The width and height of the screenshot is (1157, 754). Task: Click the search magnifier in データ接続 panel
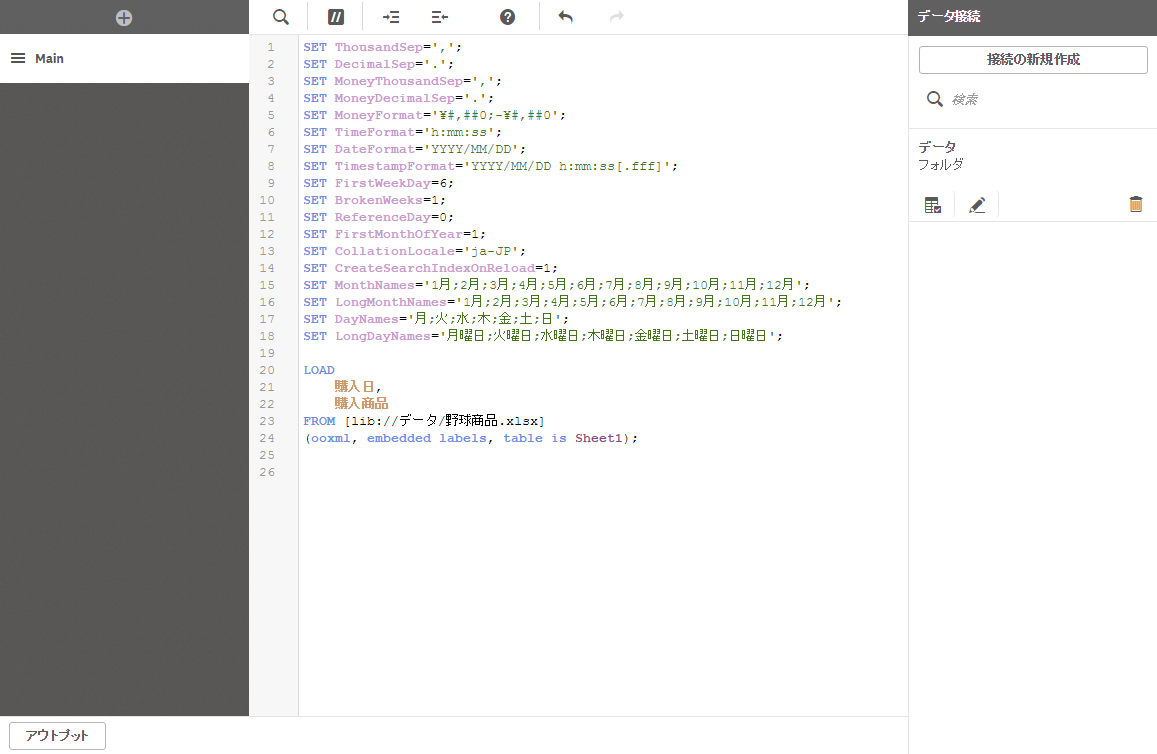(x=934, y=99)
